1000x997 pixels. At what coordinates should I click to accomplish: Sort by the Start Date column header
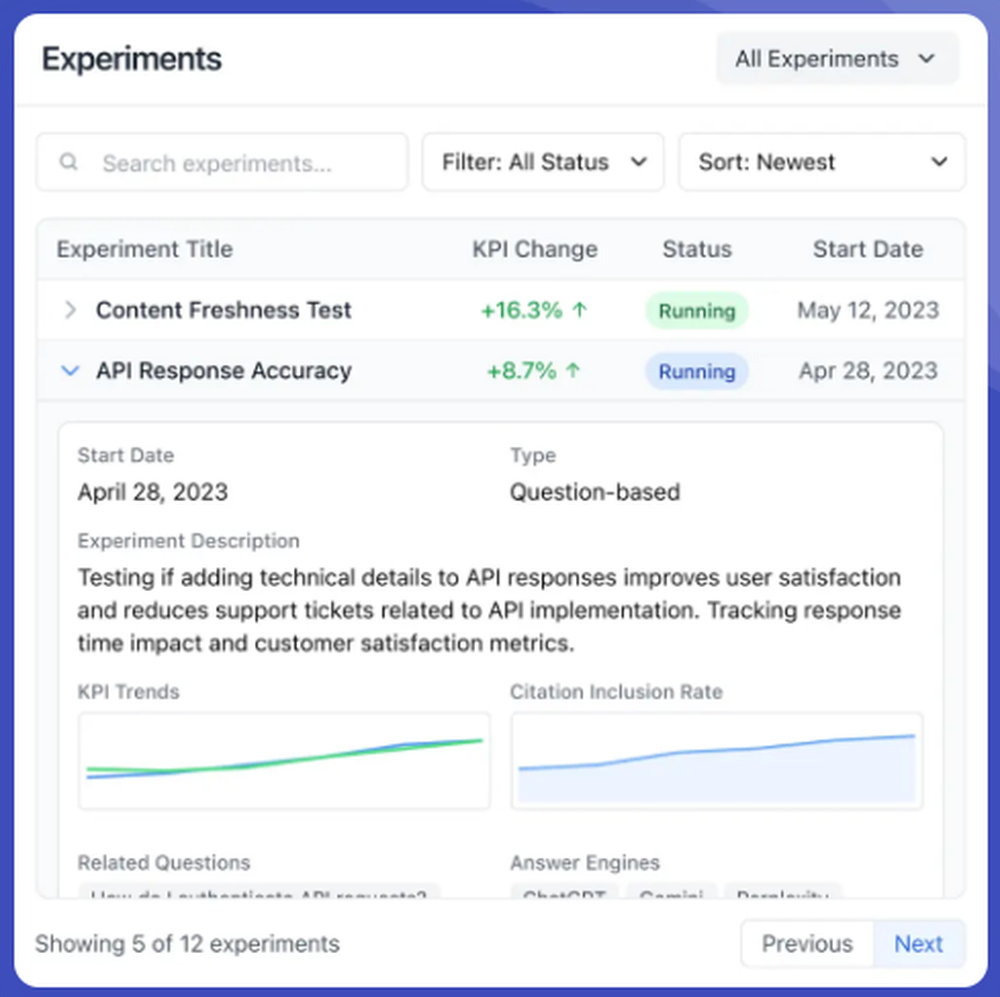[867, 249]
